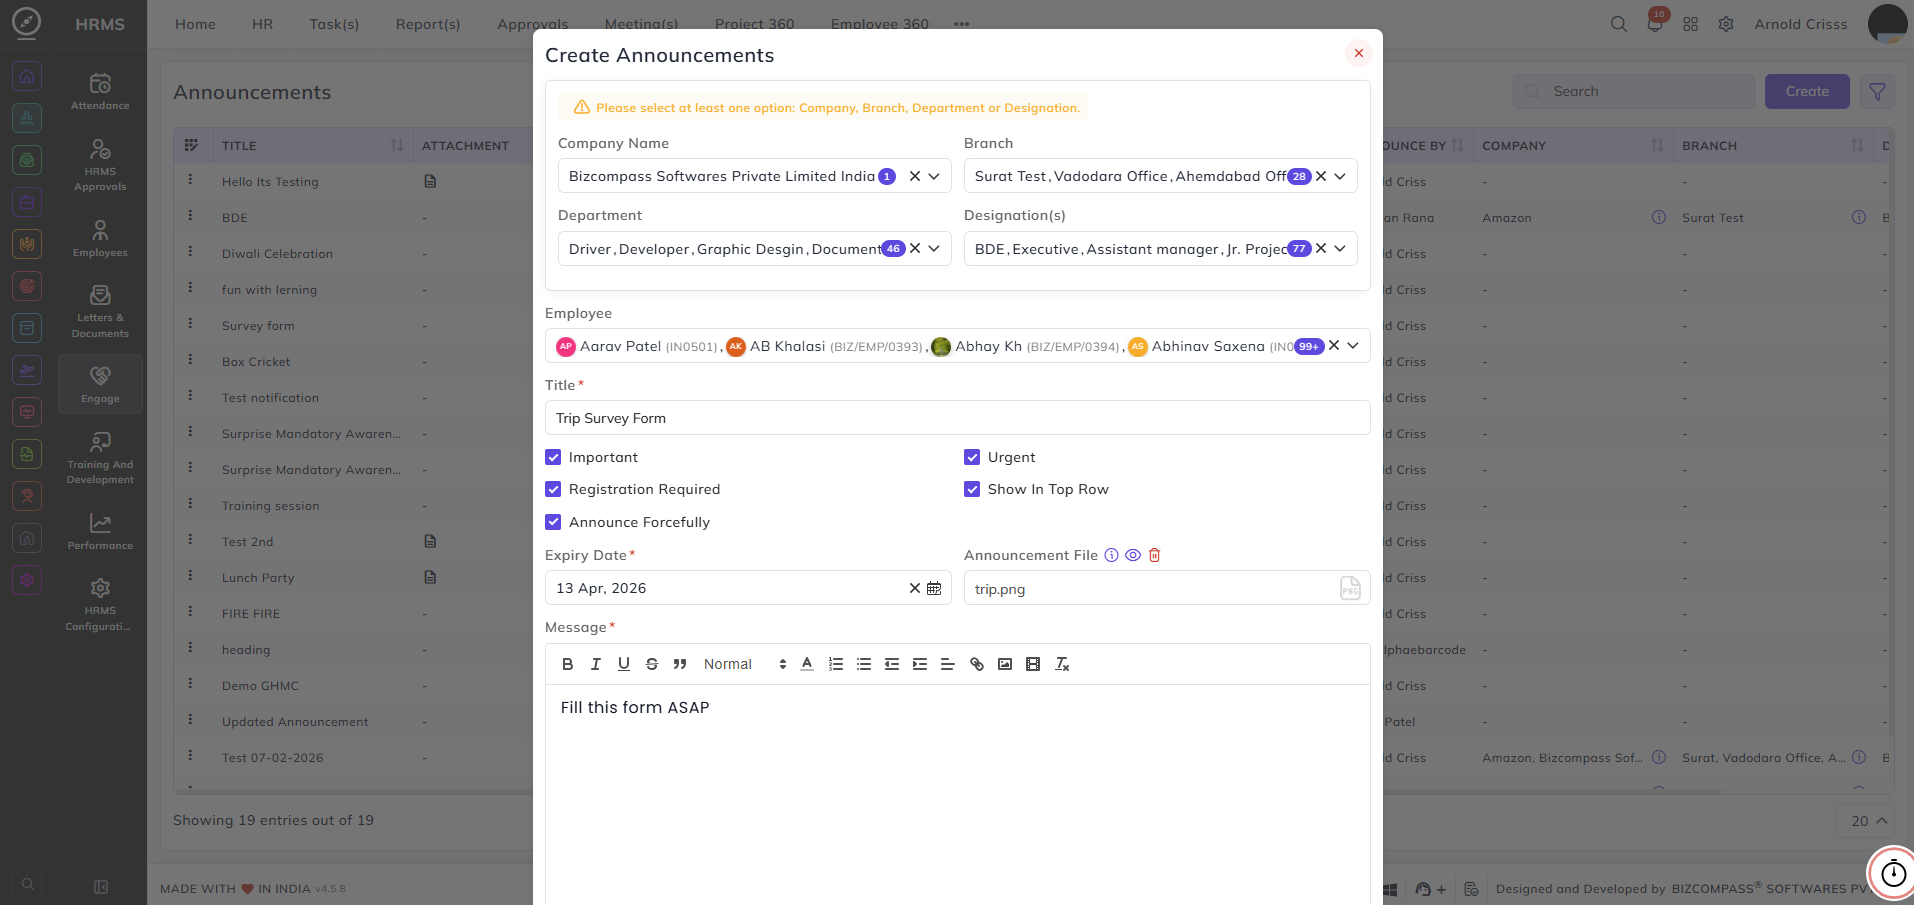Toggle the Announce Forcefully checkbox
This screenshot has height=905, width=1914.
(553, 522)
